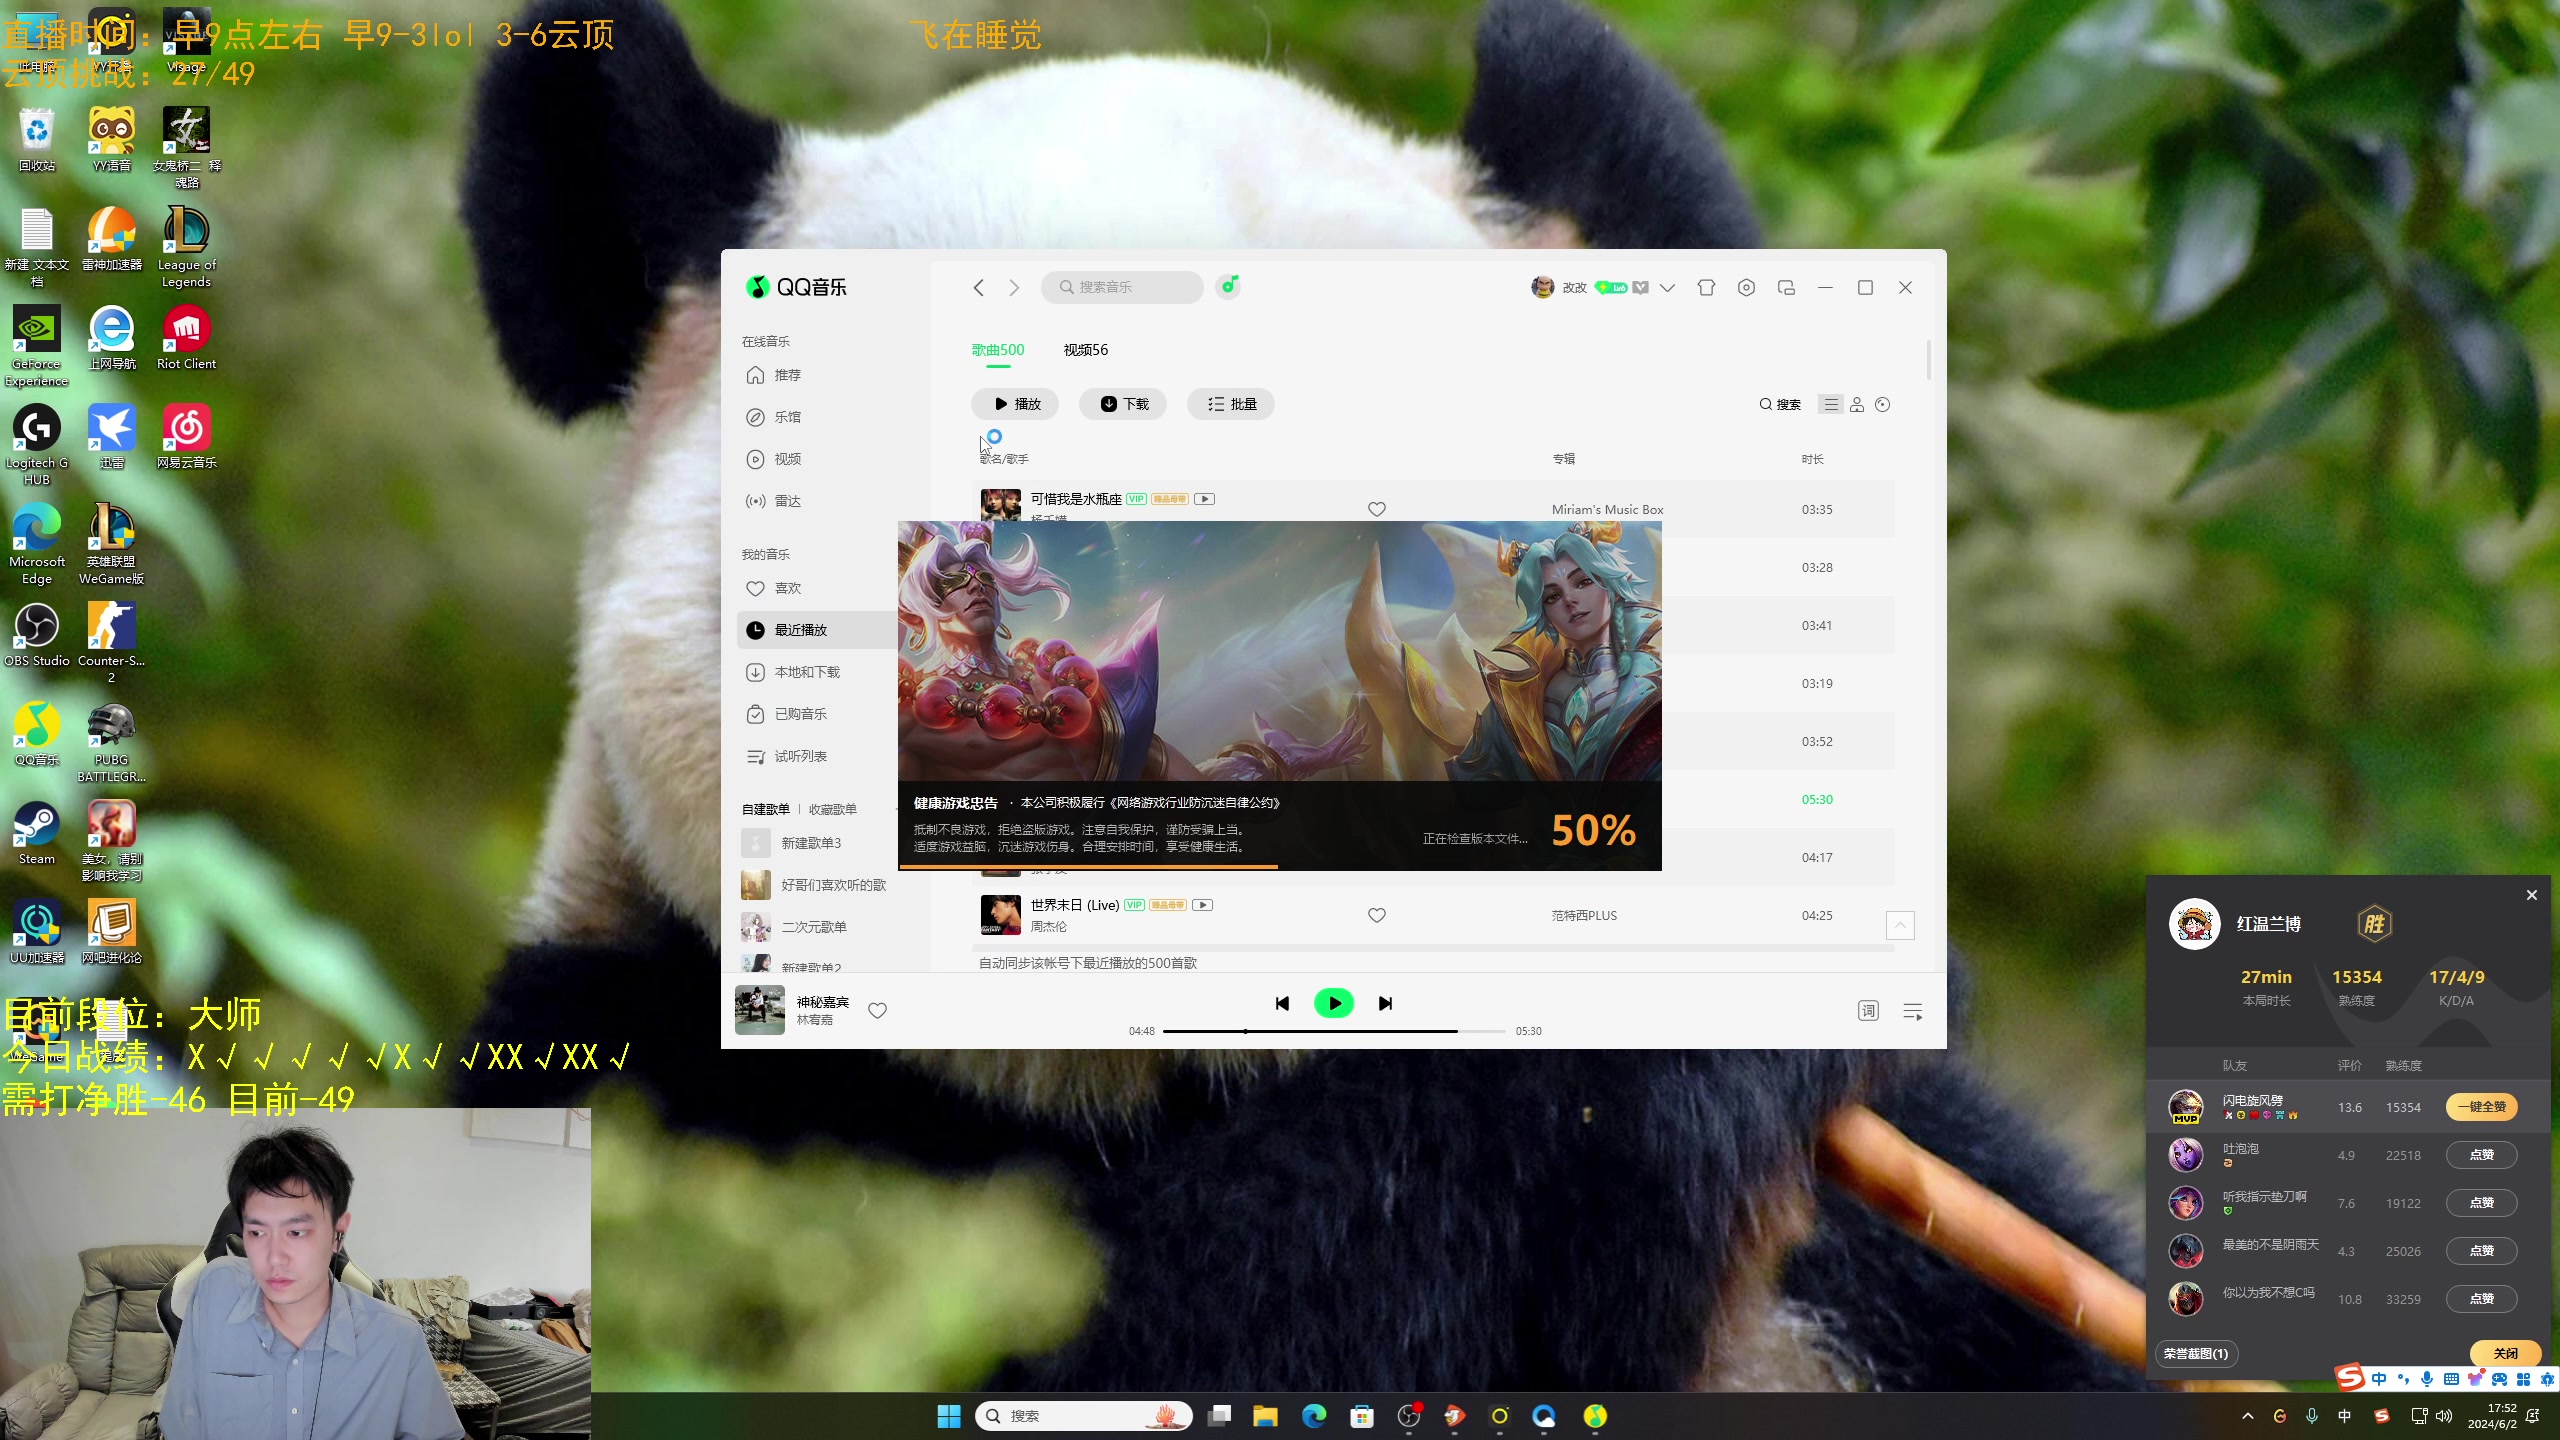Play MV icon for 可惜我是水瓶座
This screenshot has height=1440, width=2560.
(x=1204, y=499)
